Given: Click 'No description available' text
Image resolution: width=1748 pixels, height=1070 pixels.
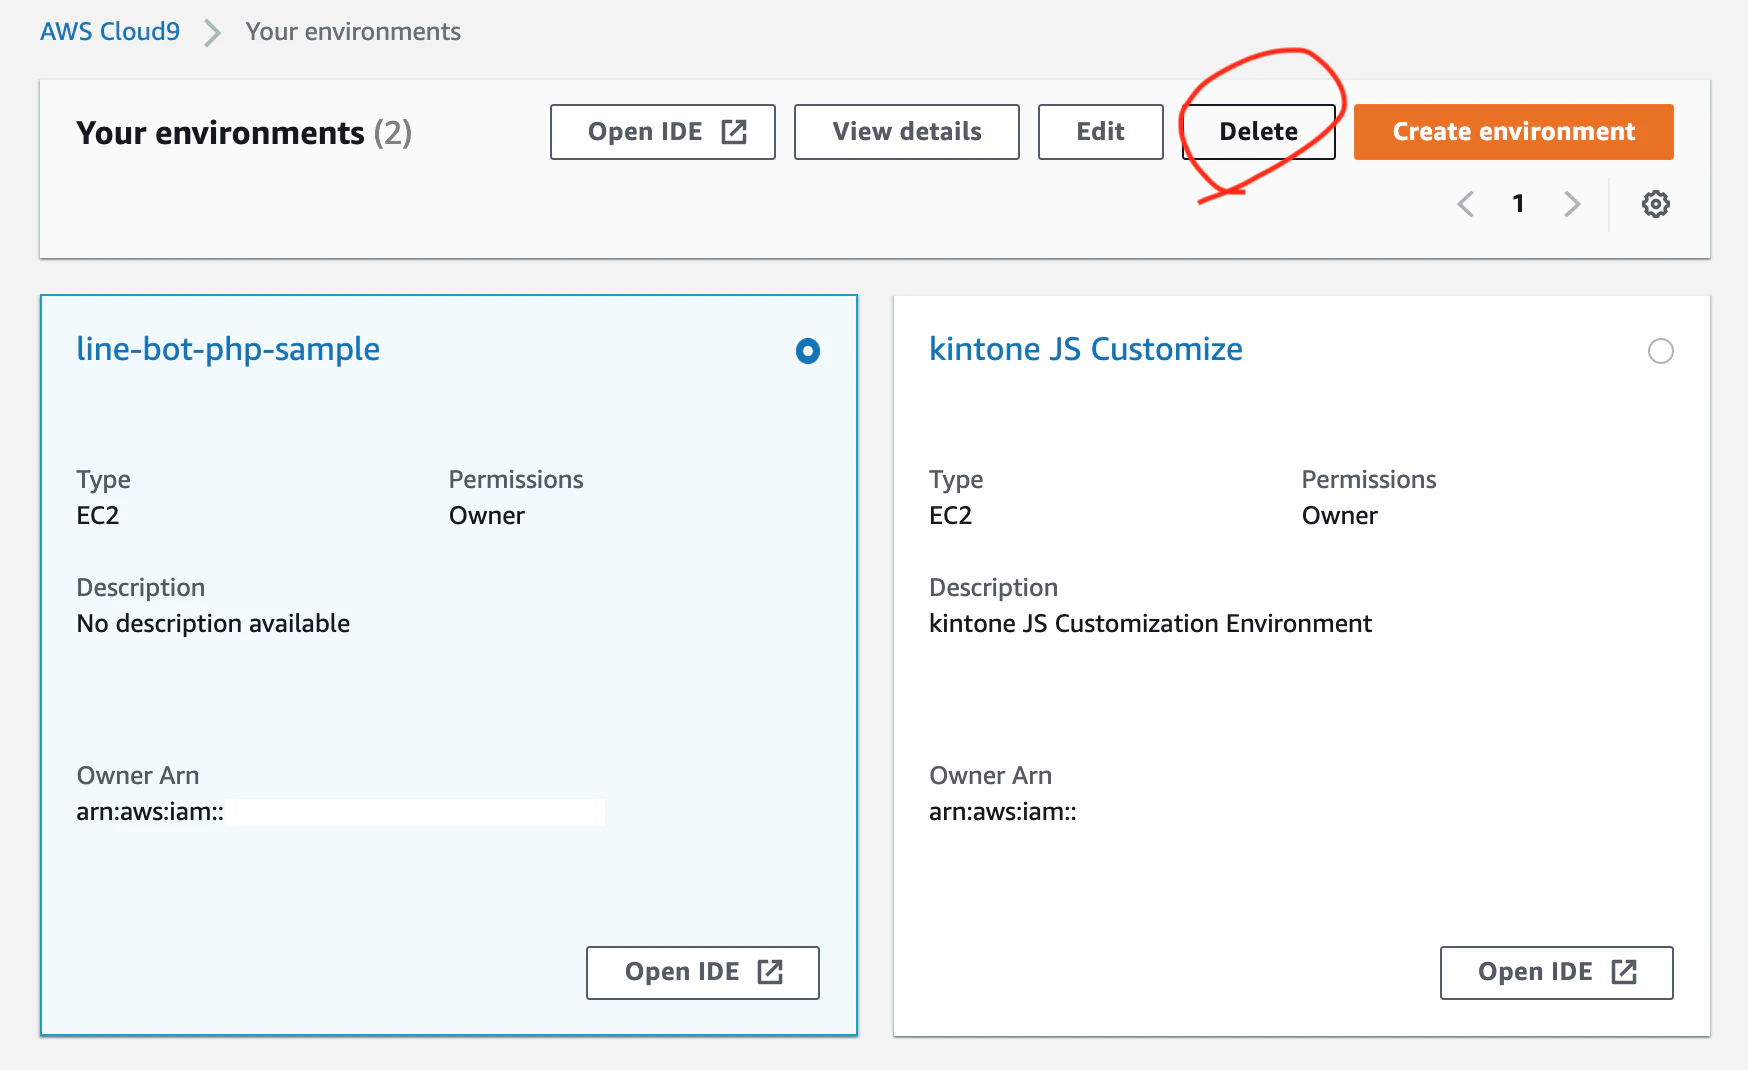Looking at the screenshot, I should [213, 624].
